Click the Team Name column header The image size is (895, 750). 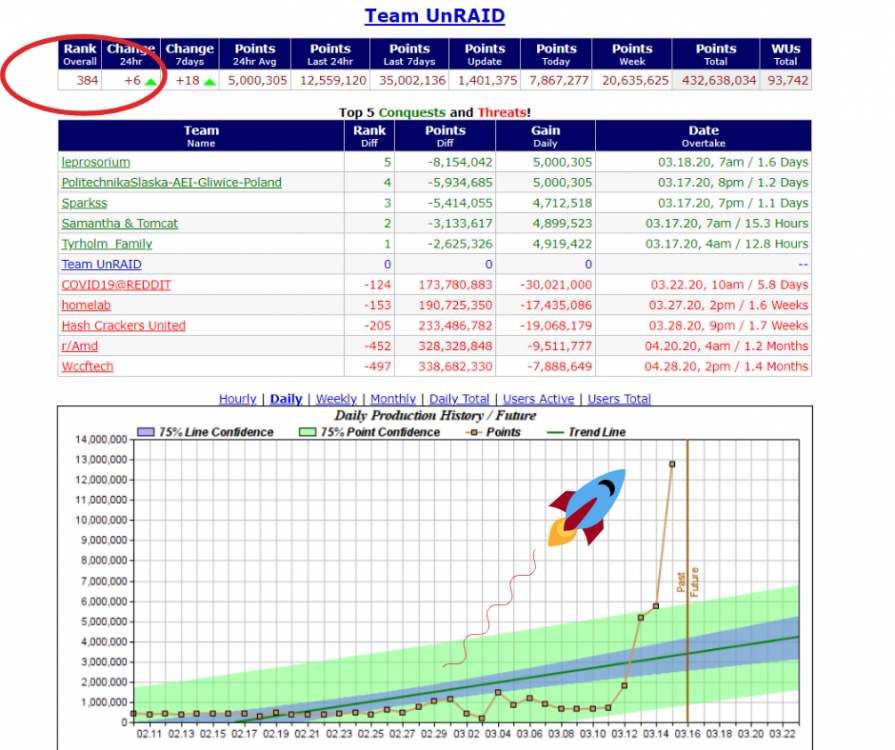click(x=201, y=136)
